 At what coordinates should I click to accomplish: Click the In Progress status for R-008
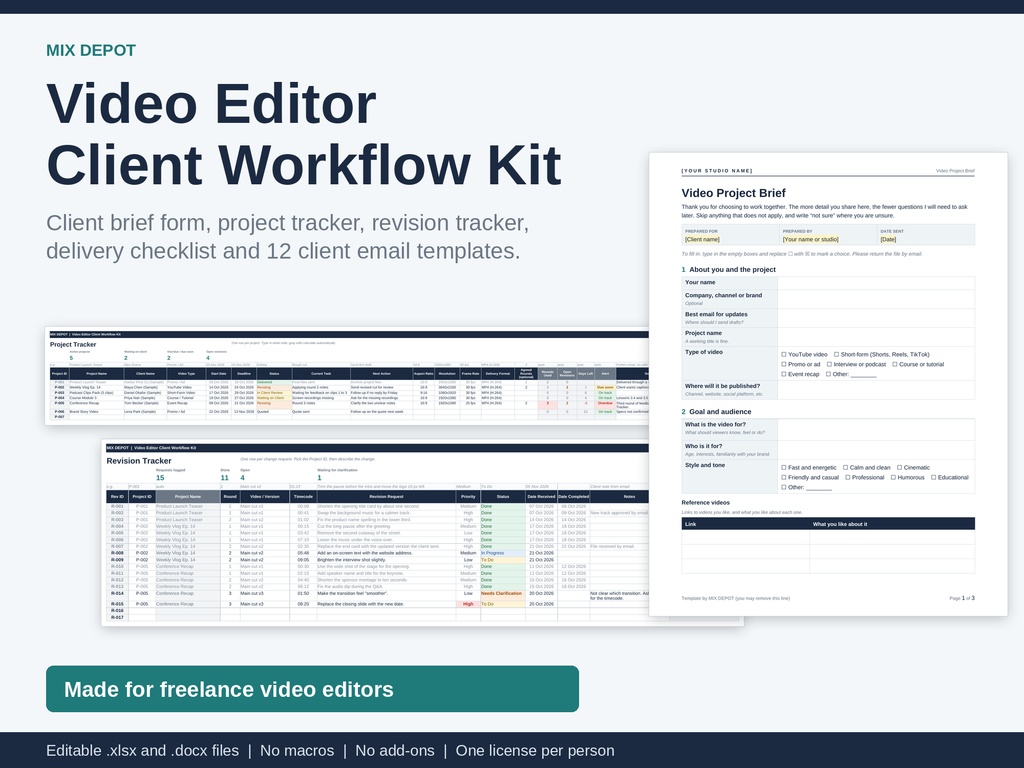coord(502,553)
